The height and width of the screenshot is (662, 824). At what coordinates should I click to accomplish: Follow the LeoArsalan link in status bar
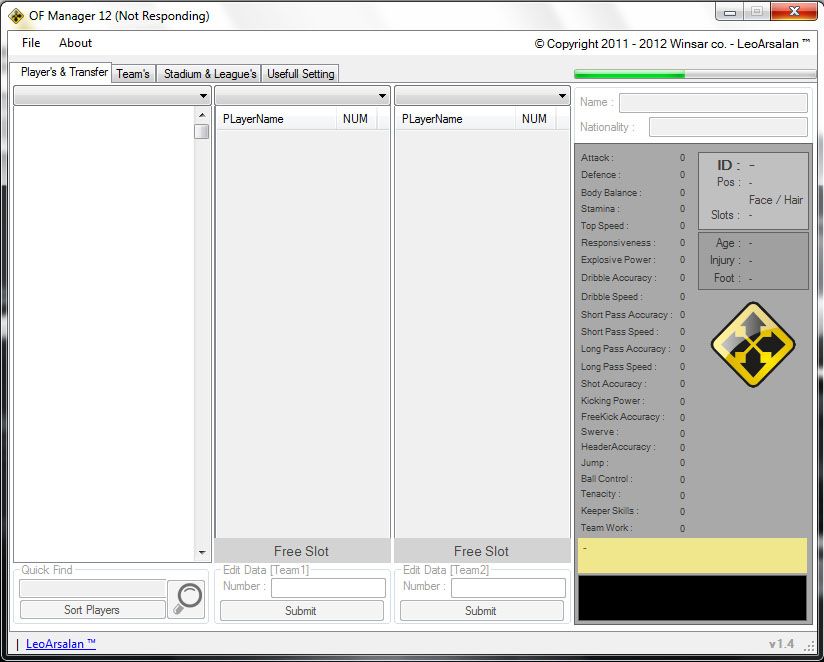[x=61, y=644]
